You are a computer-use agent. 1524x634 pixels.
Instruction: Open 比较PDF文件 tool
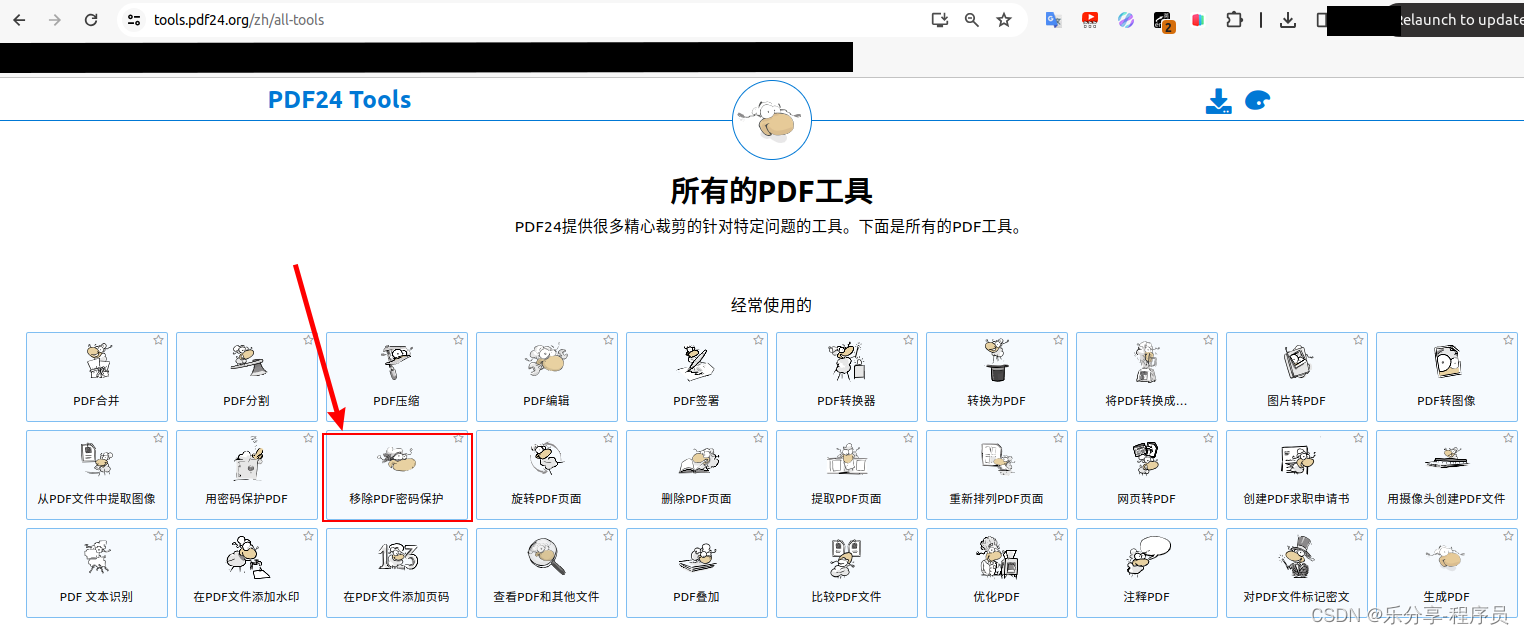846,573
